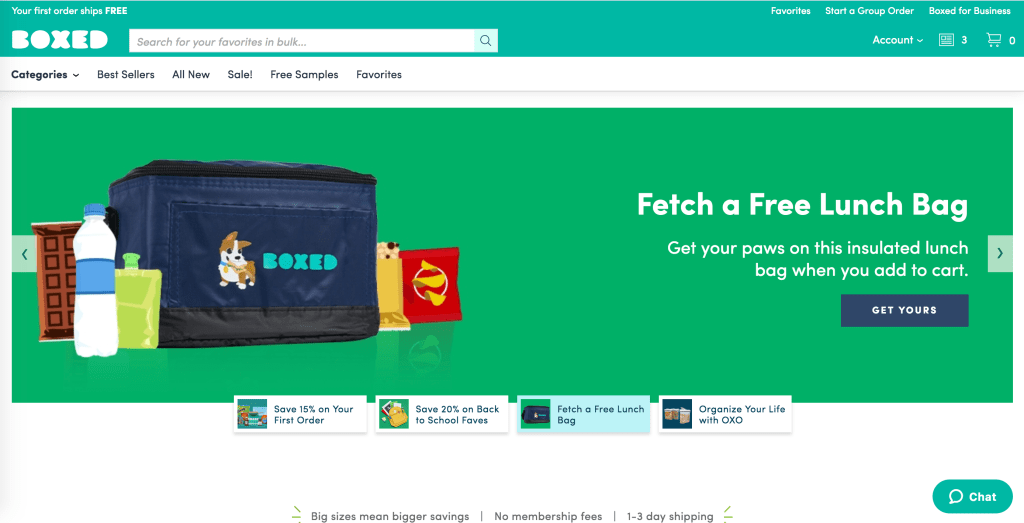
Task: Open Free Samples page
Action: click(x=304, y=74)
